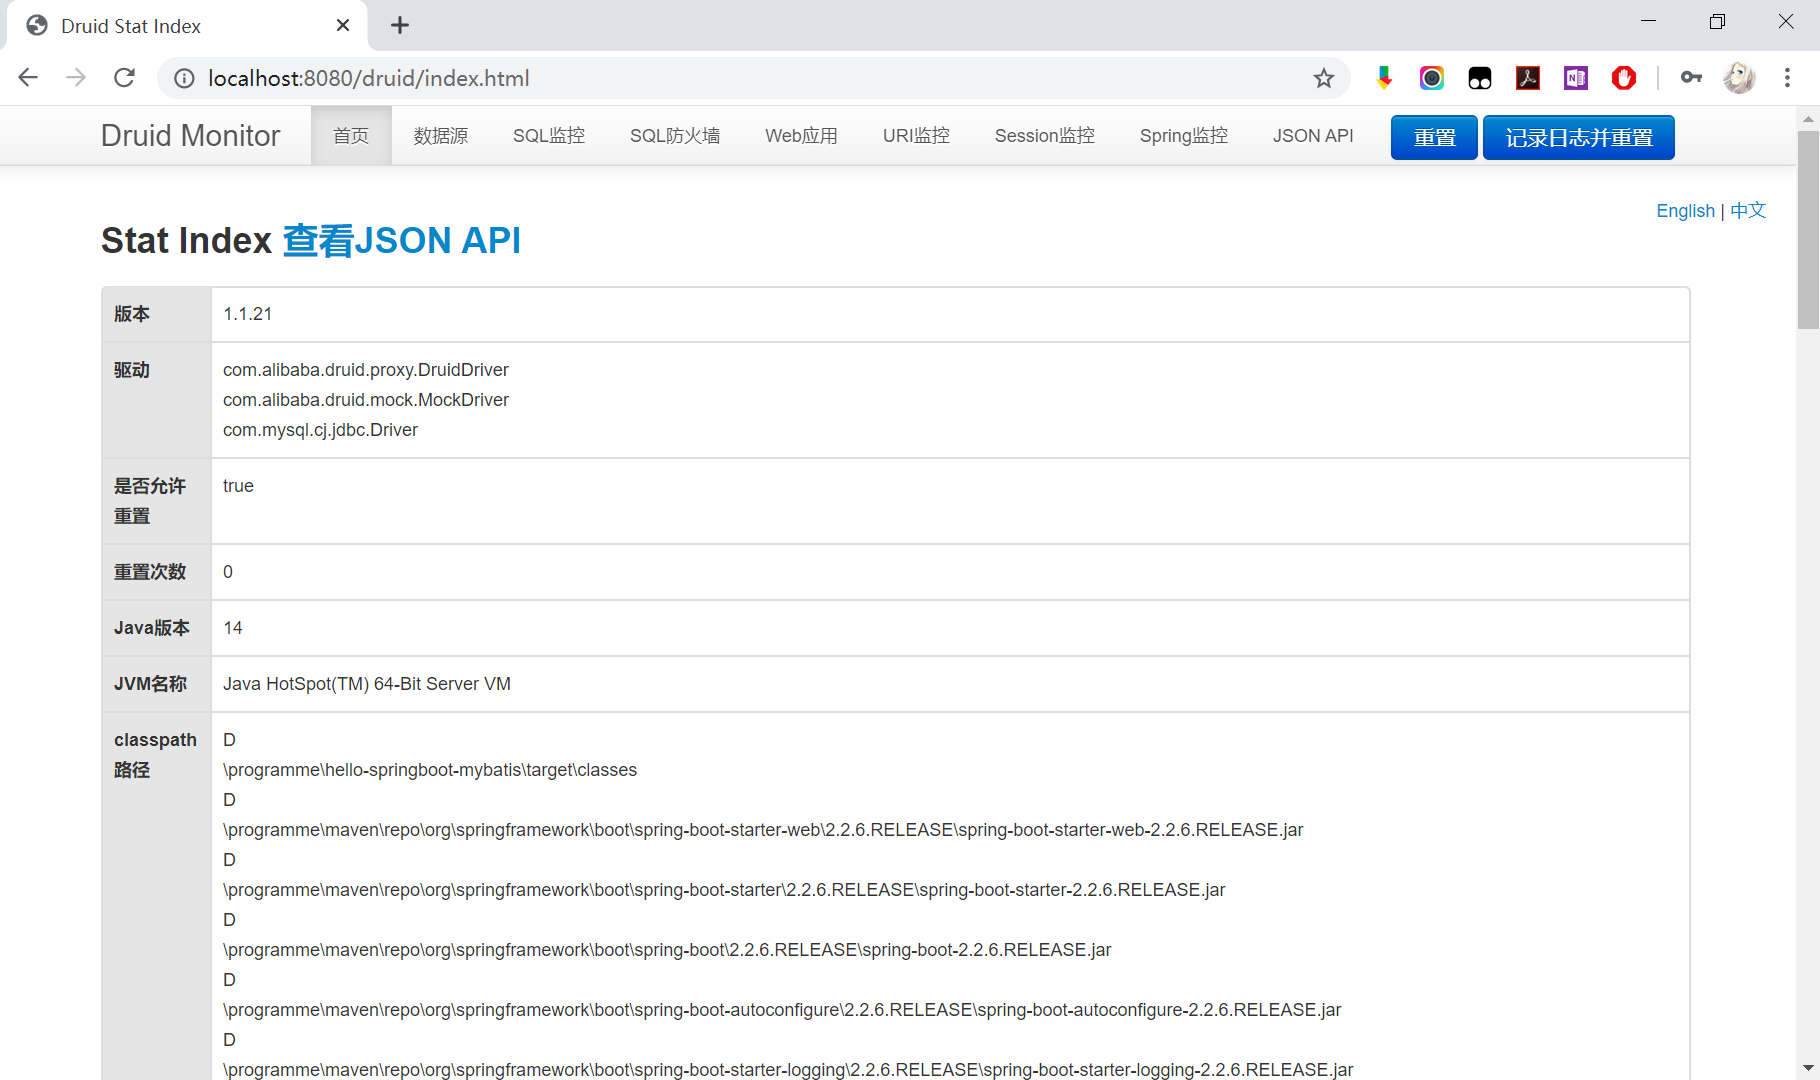
Task: Click the Java版本 value 14
Action: click(x=233, y=628)
